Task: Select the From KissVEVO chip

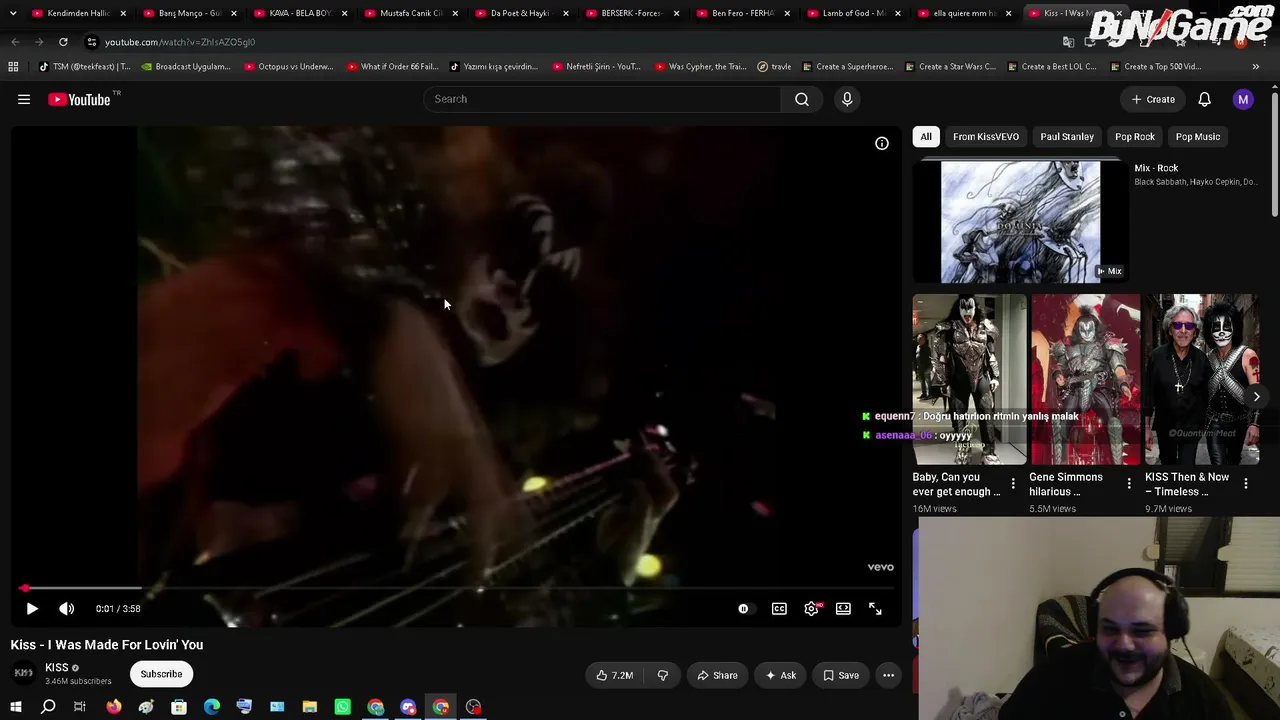Action: (x=986, y=136)
